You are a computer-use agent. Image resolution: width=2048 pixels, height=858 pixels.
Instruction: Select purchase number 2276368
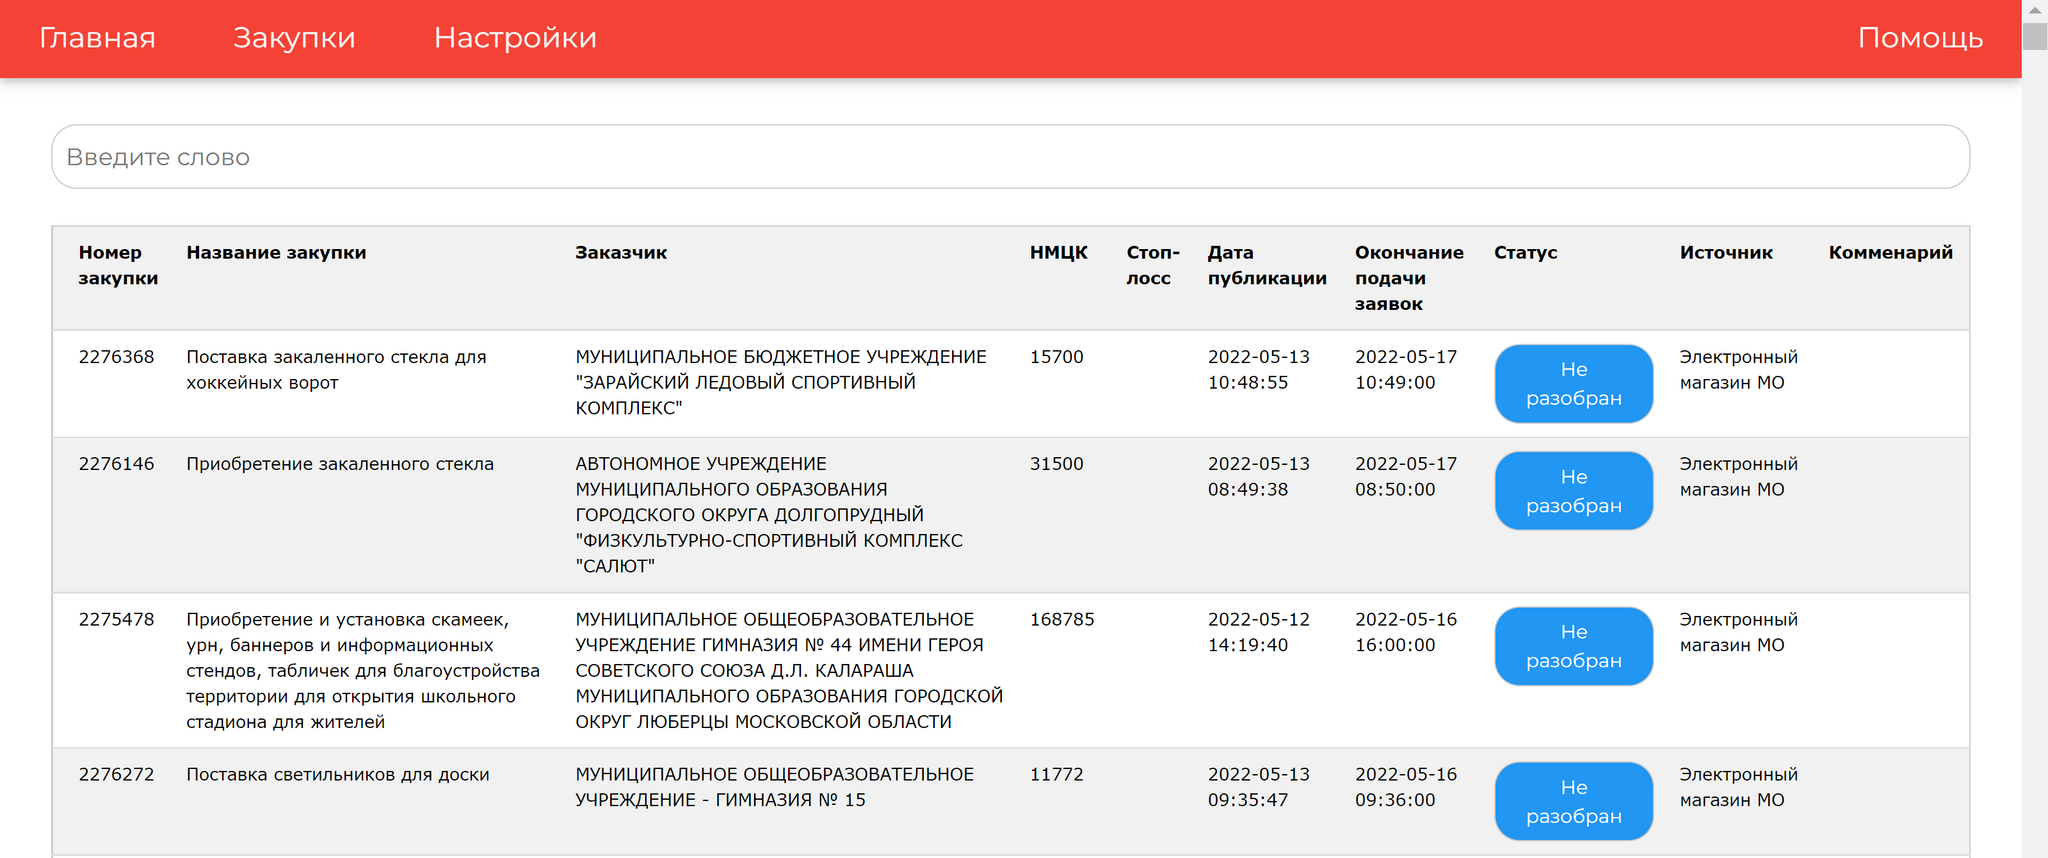(116, 357)
